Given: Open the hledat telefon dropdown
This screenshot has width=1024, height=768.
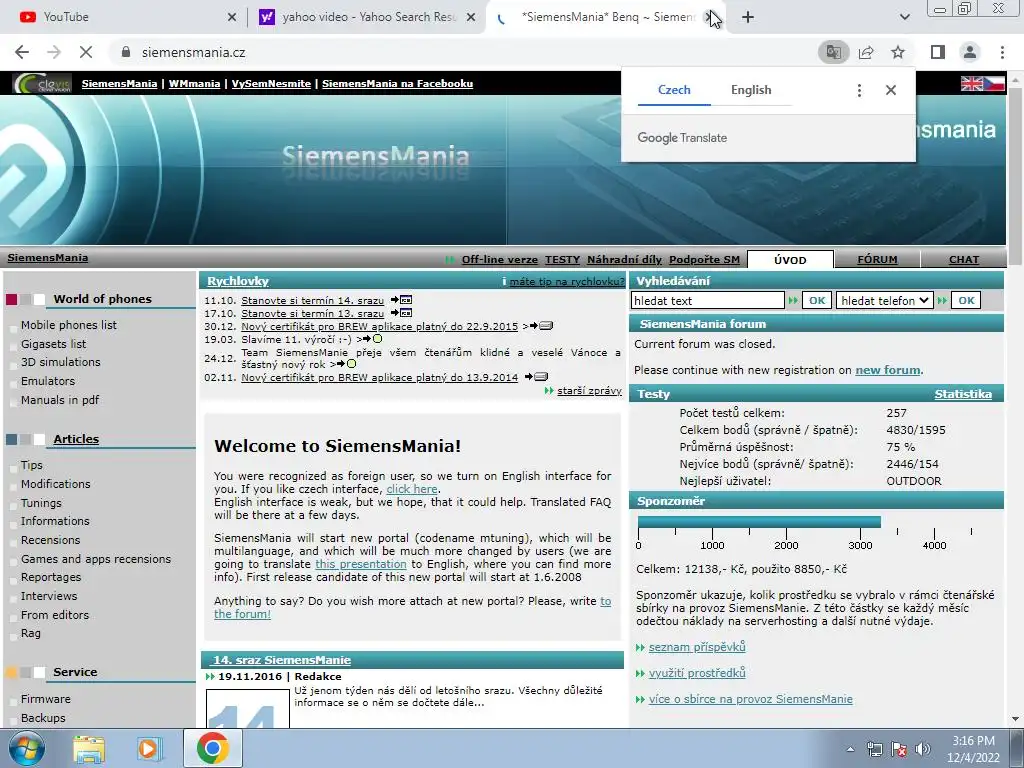Looking at the screenshot, I should coord(884,300).
